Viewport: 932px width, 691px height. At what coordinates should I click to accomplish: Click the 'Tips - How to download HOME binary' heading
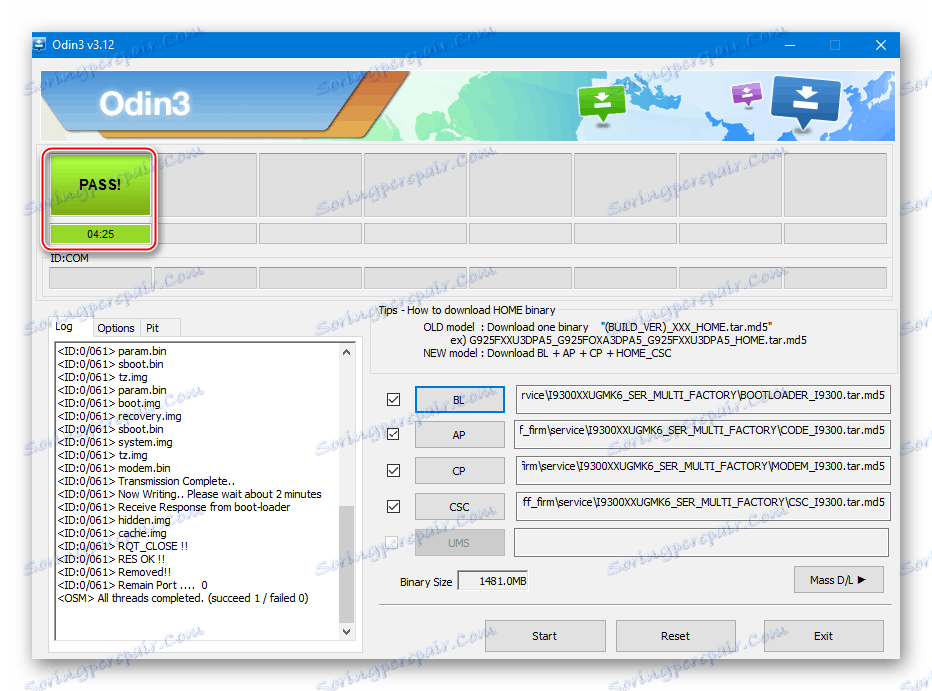click(467, 310)
